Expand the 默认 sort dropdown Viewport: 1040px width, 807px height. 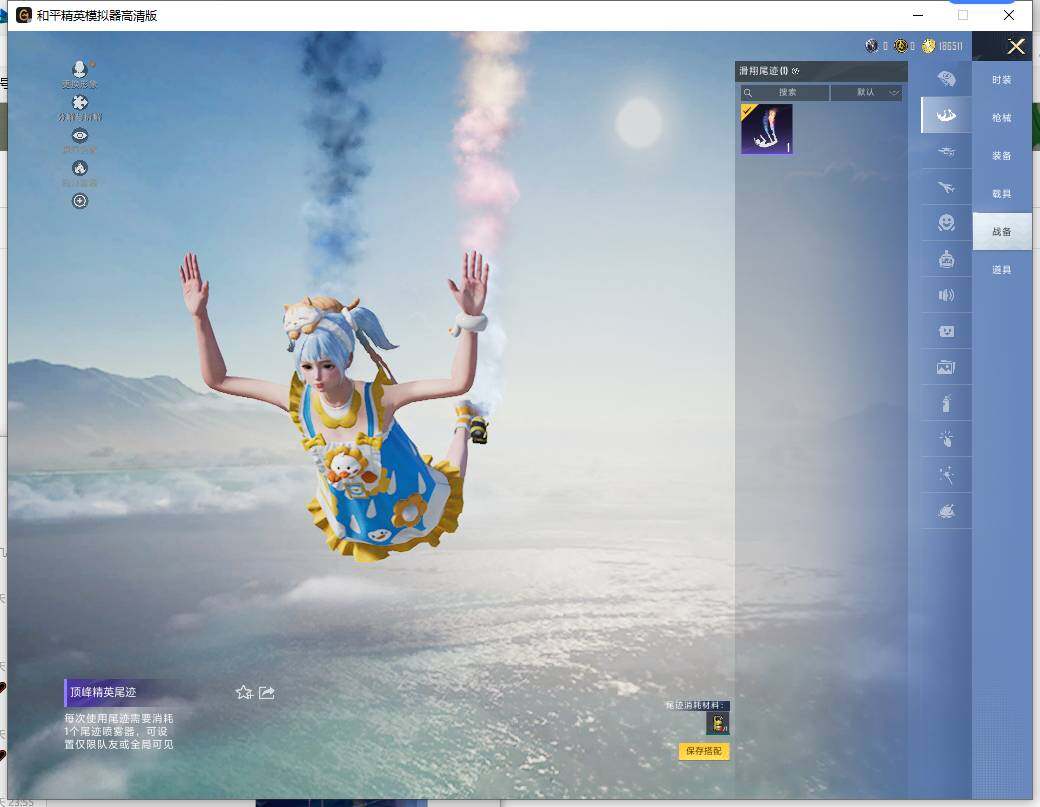(x=866, y=92)
